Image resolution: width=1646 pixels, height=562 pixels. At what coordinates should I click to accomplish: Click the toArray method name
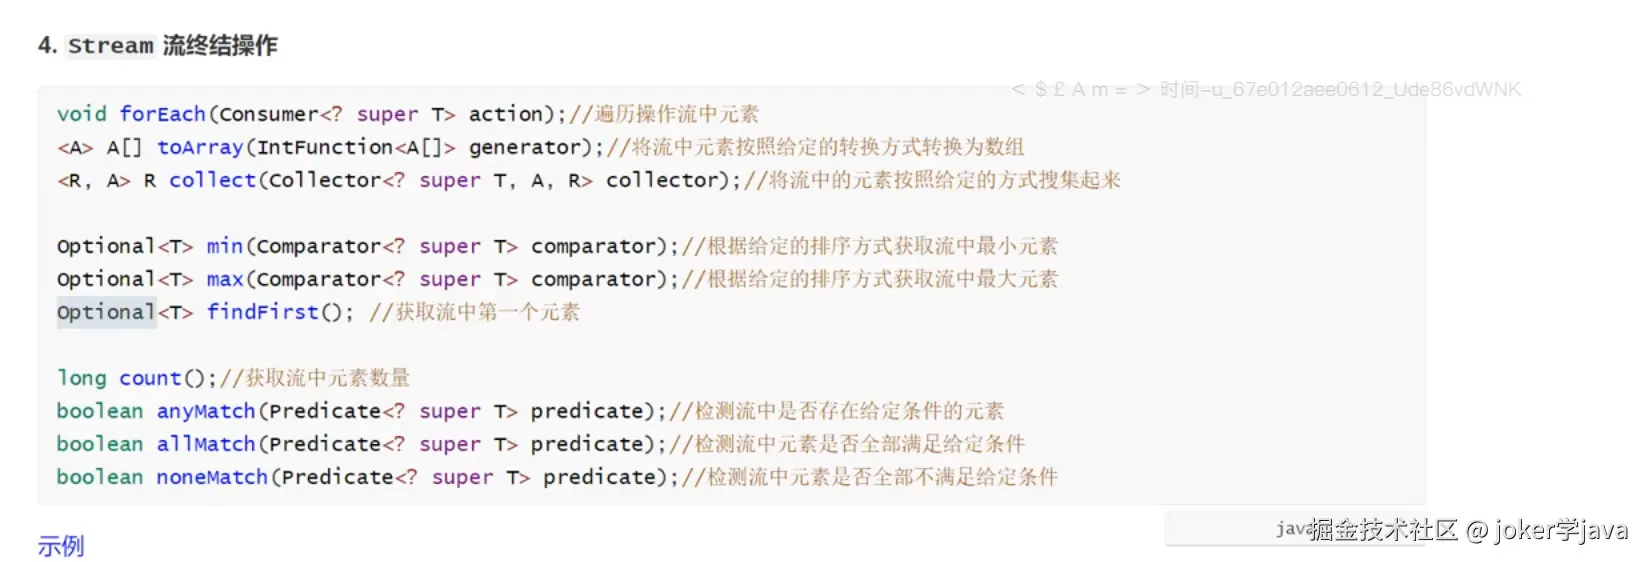click(200, 147)
